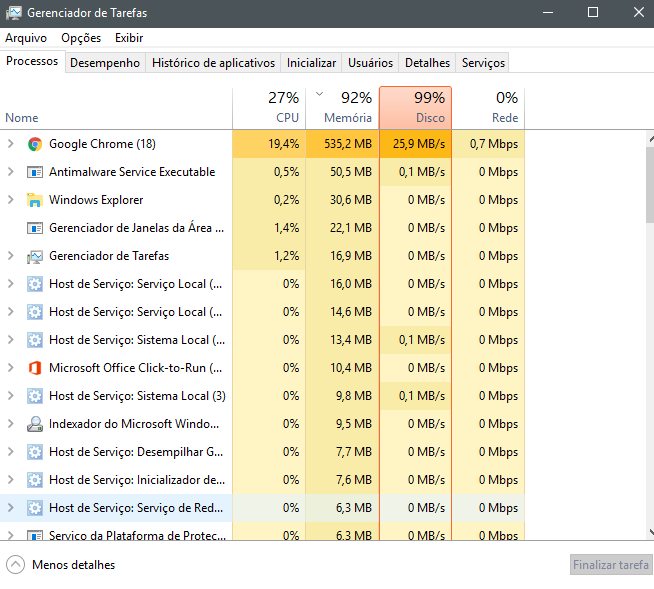This screenshot has width=654, height=589.
Task: Switch to the Usuários tab
Action: point(370,63)
